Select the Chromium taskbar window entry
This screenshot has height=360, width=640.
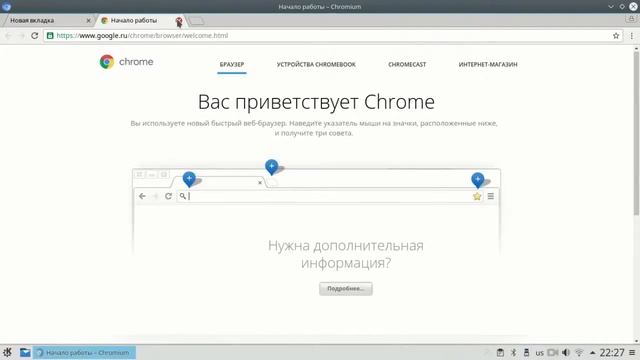[x=84, y=353]
